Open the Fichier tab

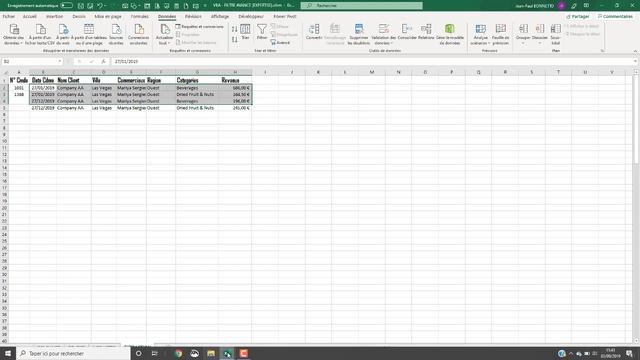click(9, 16)
